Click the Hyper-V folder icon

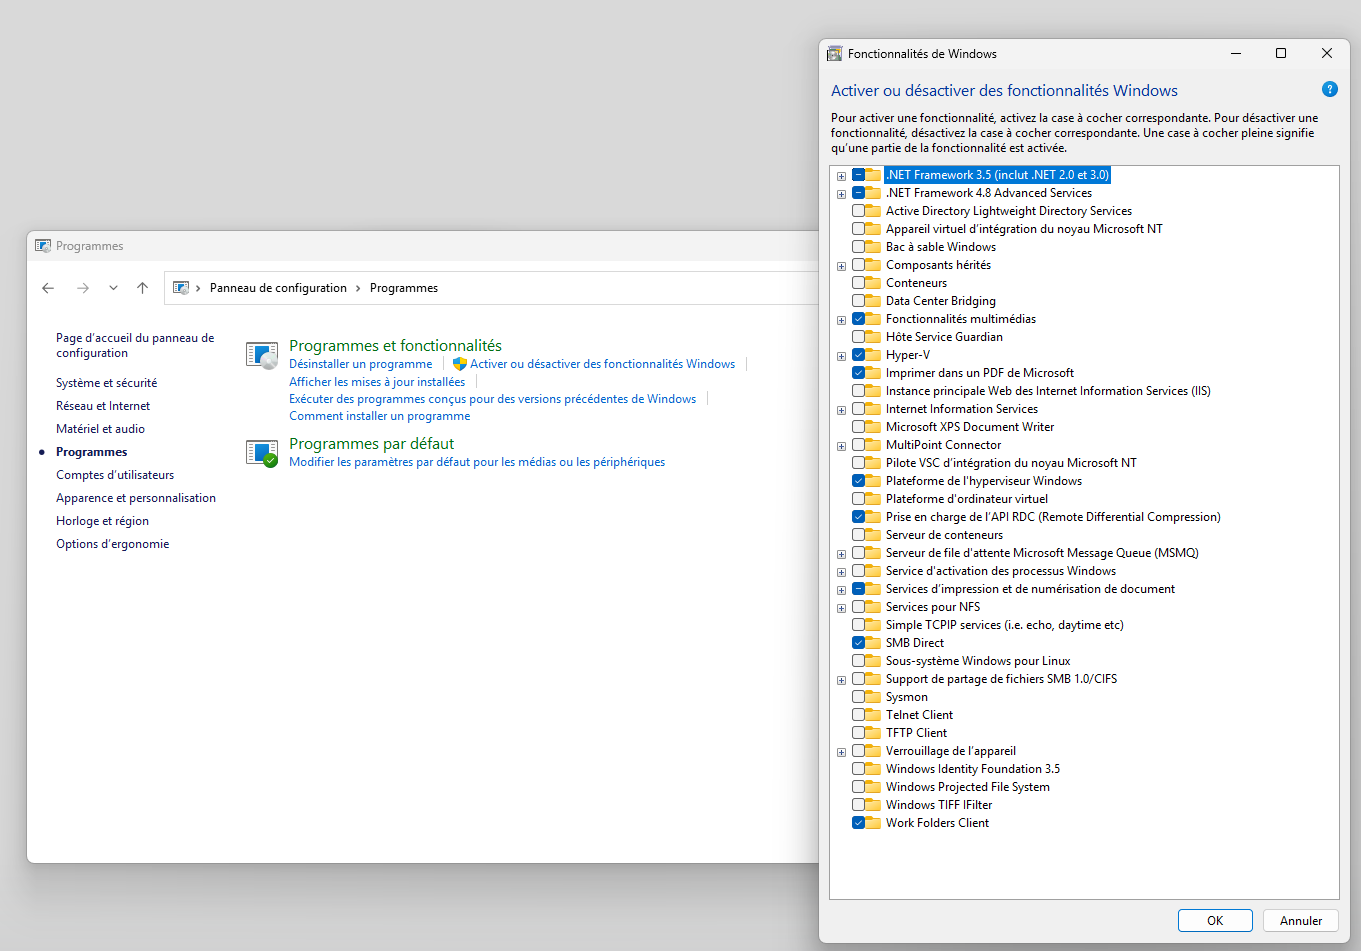(x=874, y=355)
